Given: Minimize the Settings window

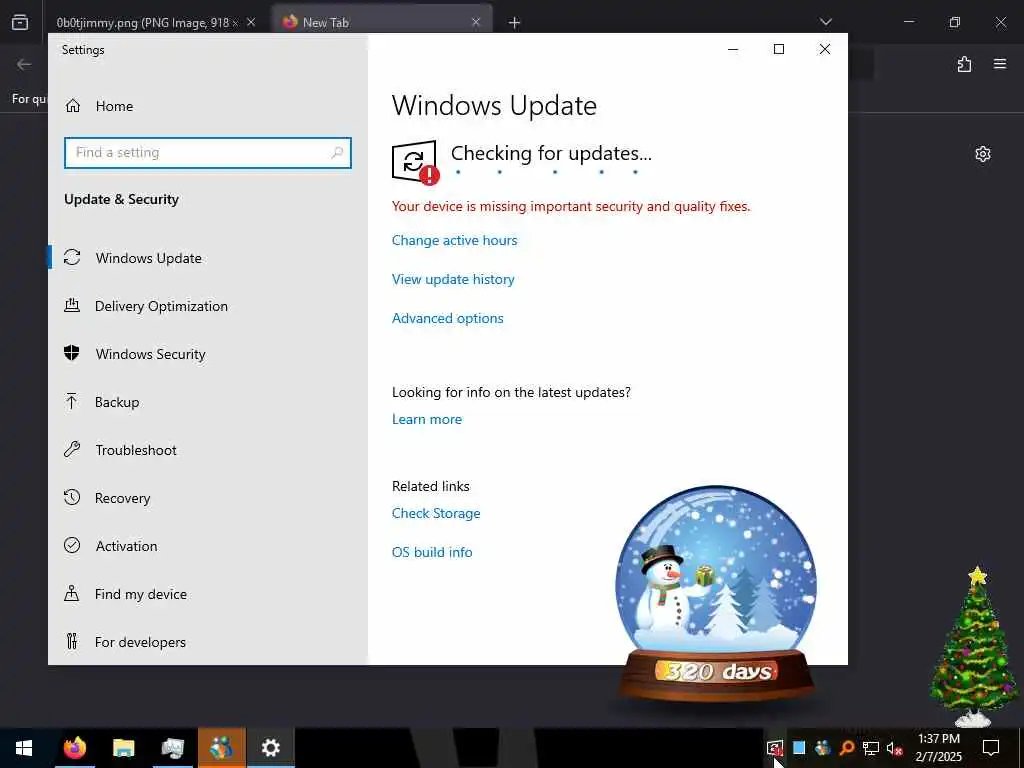Looking at the screenshot, I should pos(733,49).
